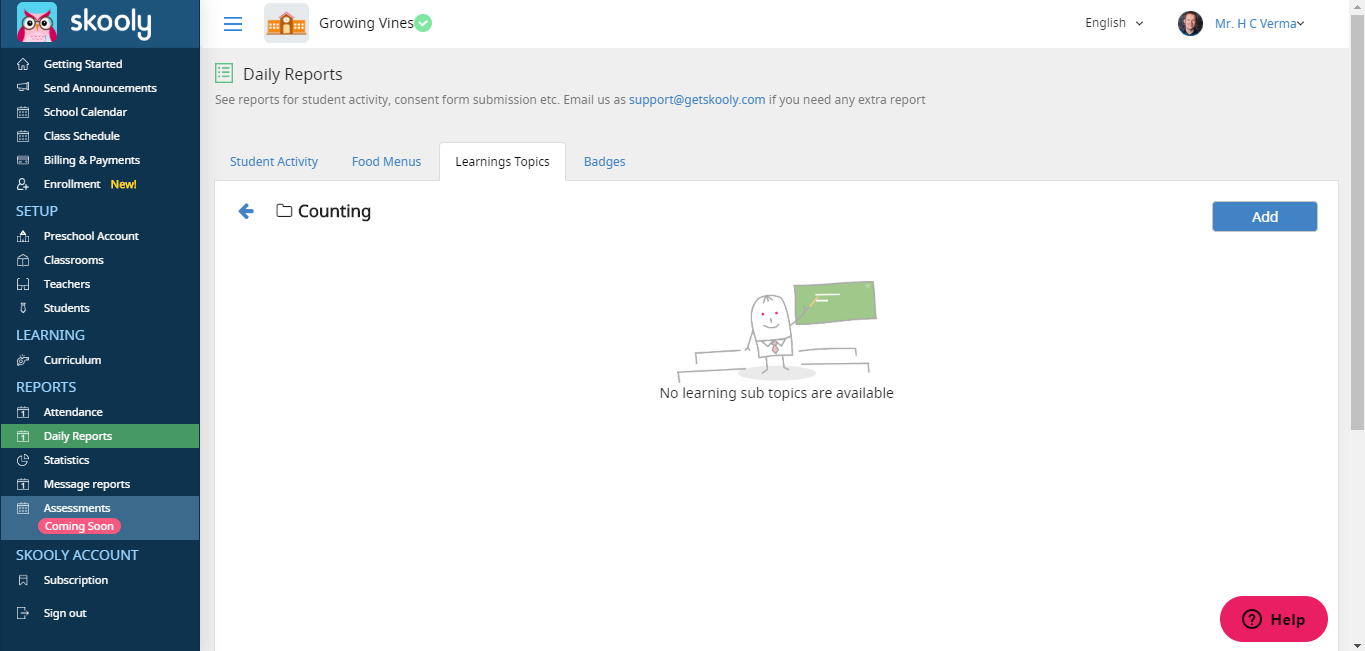Click the Growing Vines school name
Screen dimensions: 1365x651
[366, 23]
